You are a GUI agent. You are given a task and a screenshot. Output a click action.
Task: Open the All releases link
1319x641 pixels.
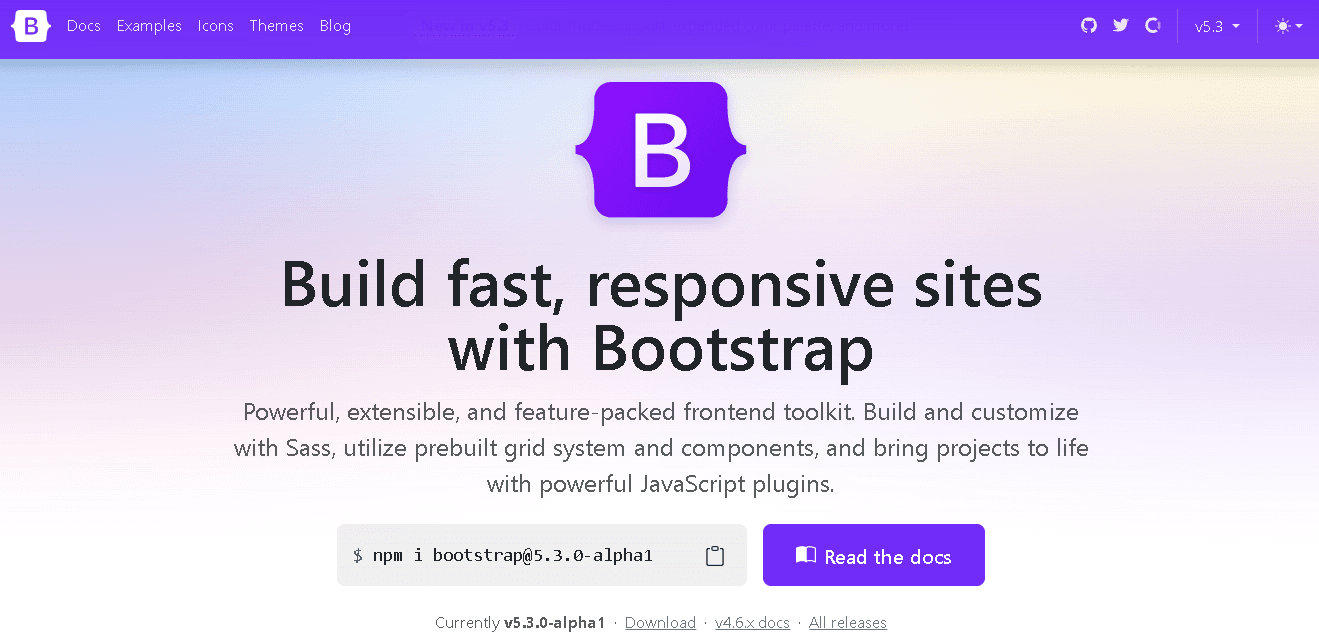coord(848,623)
